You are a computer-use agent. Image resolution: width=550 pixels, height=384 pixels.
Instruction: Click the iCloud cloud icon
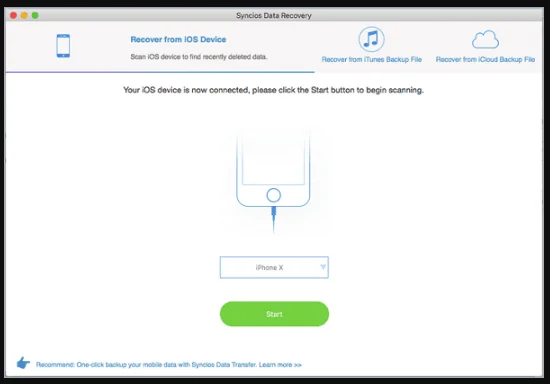point(485,39)
